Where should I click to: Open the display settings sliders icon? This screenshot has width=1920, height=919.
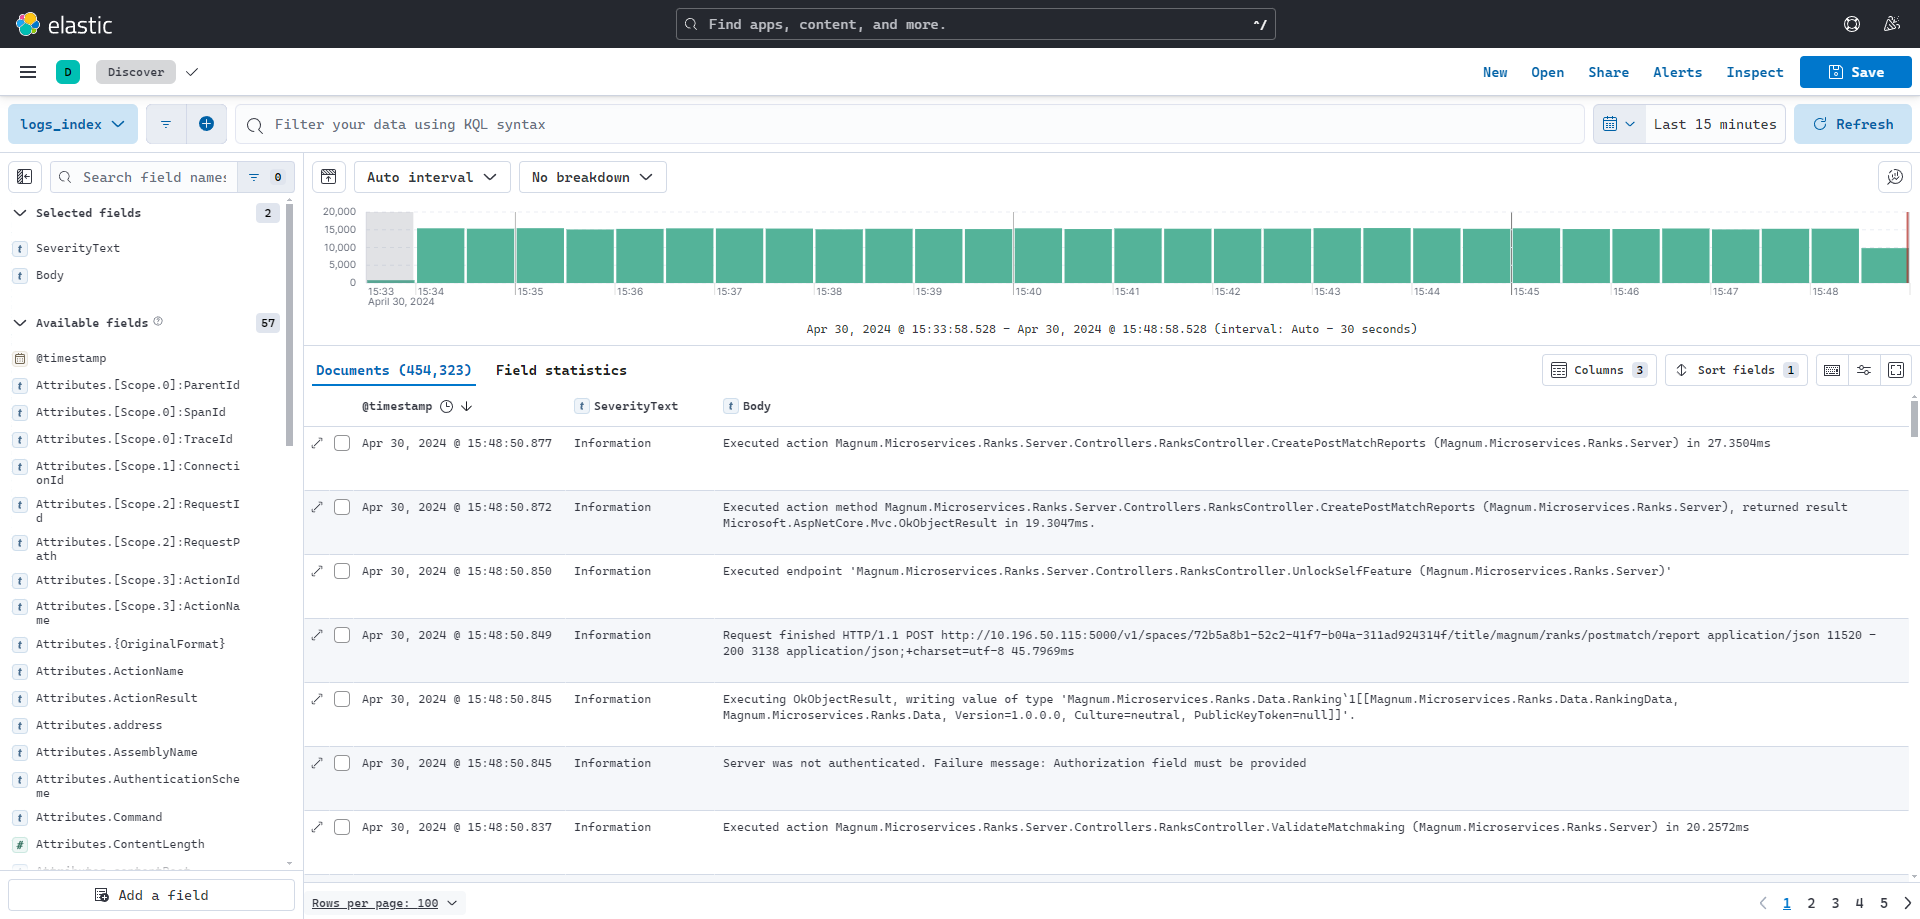(1864, 370)
